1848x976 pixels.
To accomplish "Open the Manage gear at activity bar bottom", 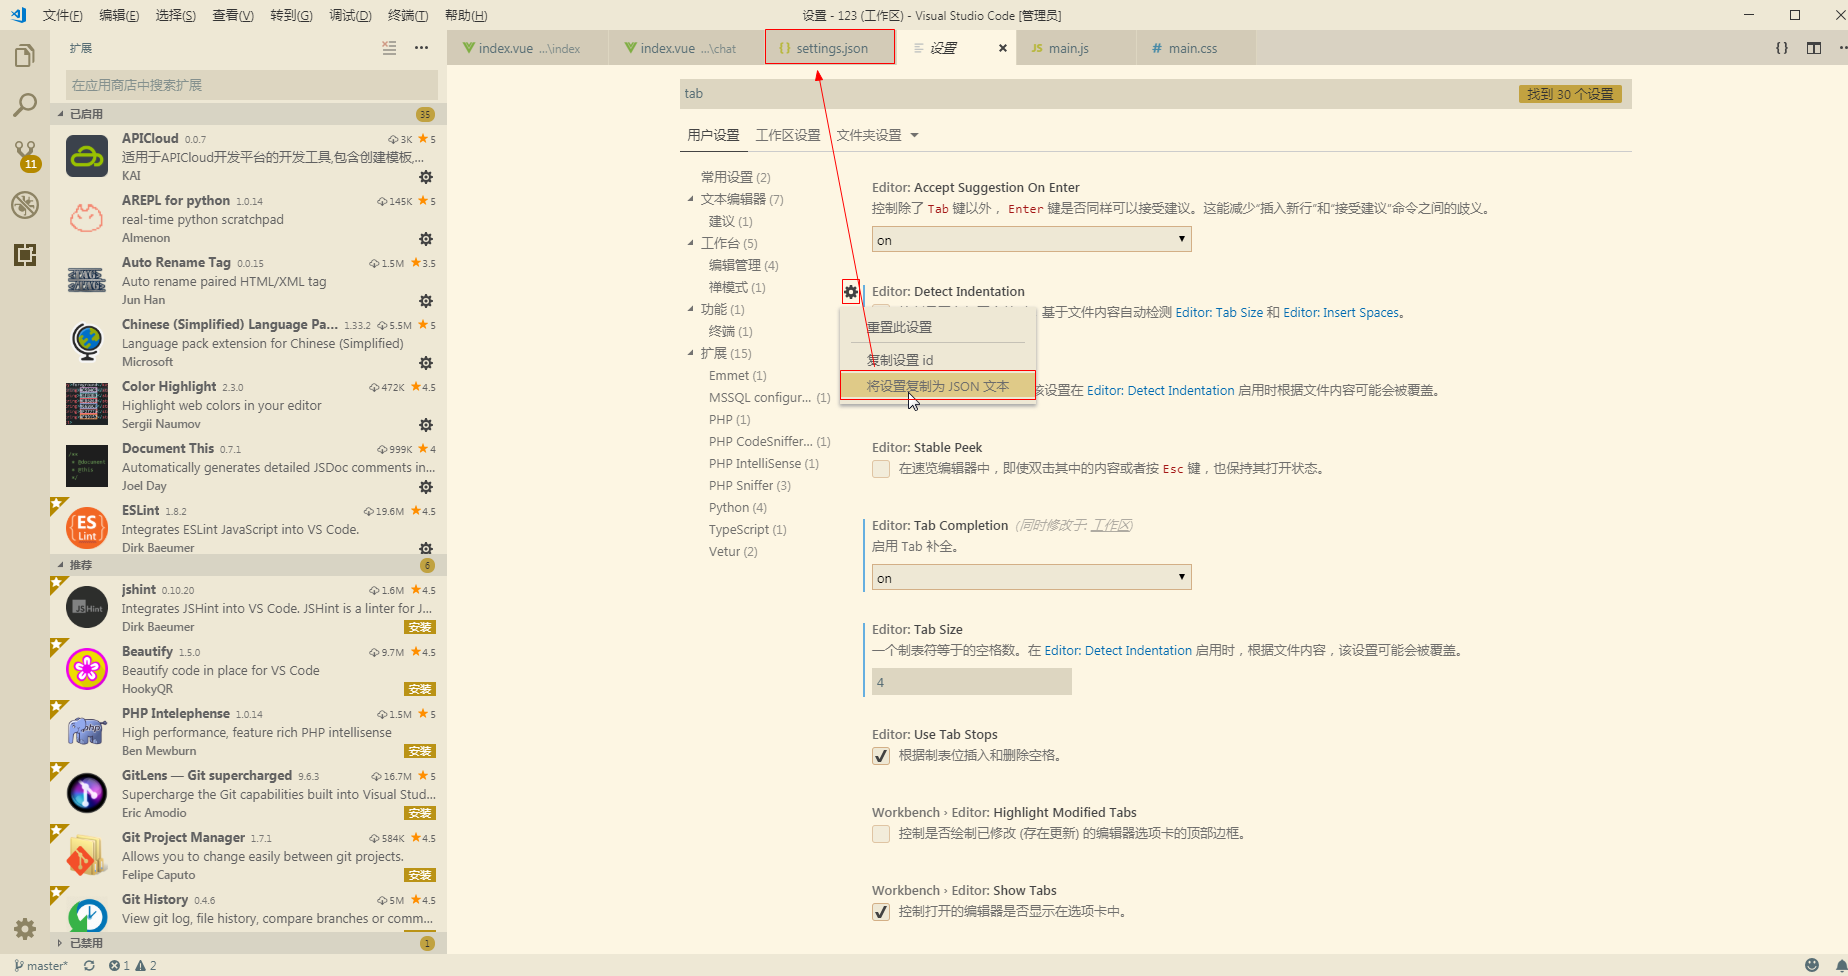I will click(25, 929).
